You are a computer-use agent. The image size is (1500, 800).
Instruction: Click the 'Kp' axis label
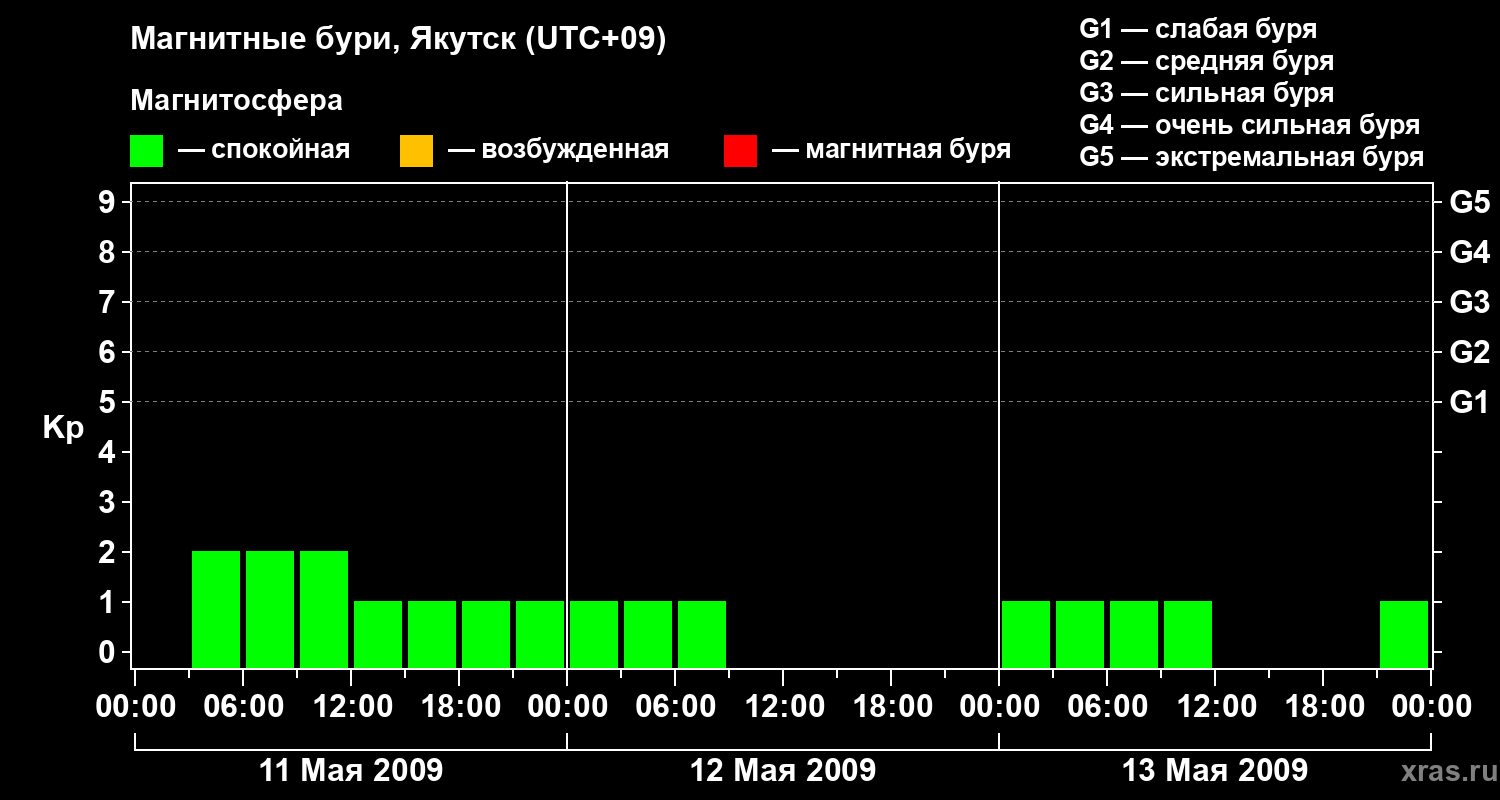tap(63, 428)
